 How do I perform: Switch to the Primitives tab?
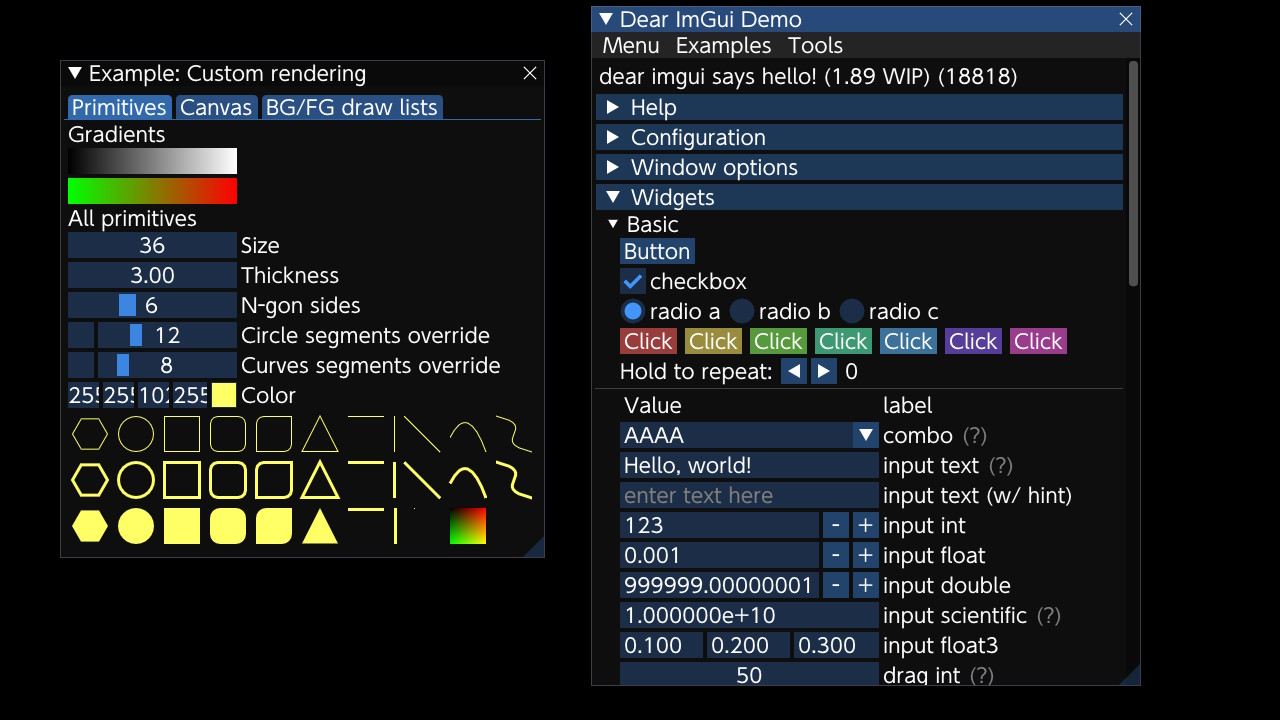click(119, 107)
